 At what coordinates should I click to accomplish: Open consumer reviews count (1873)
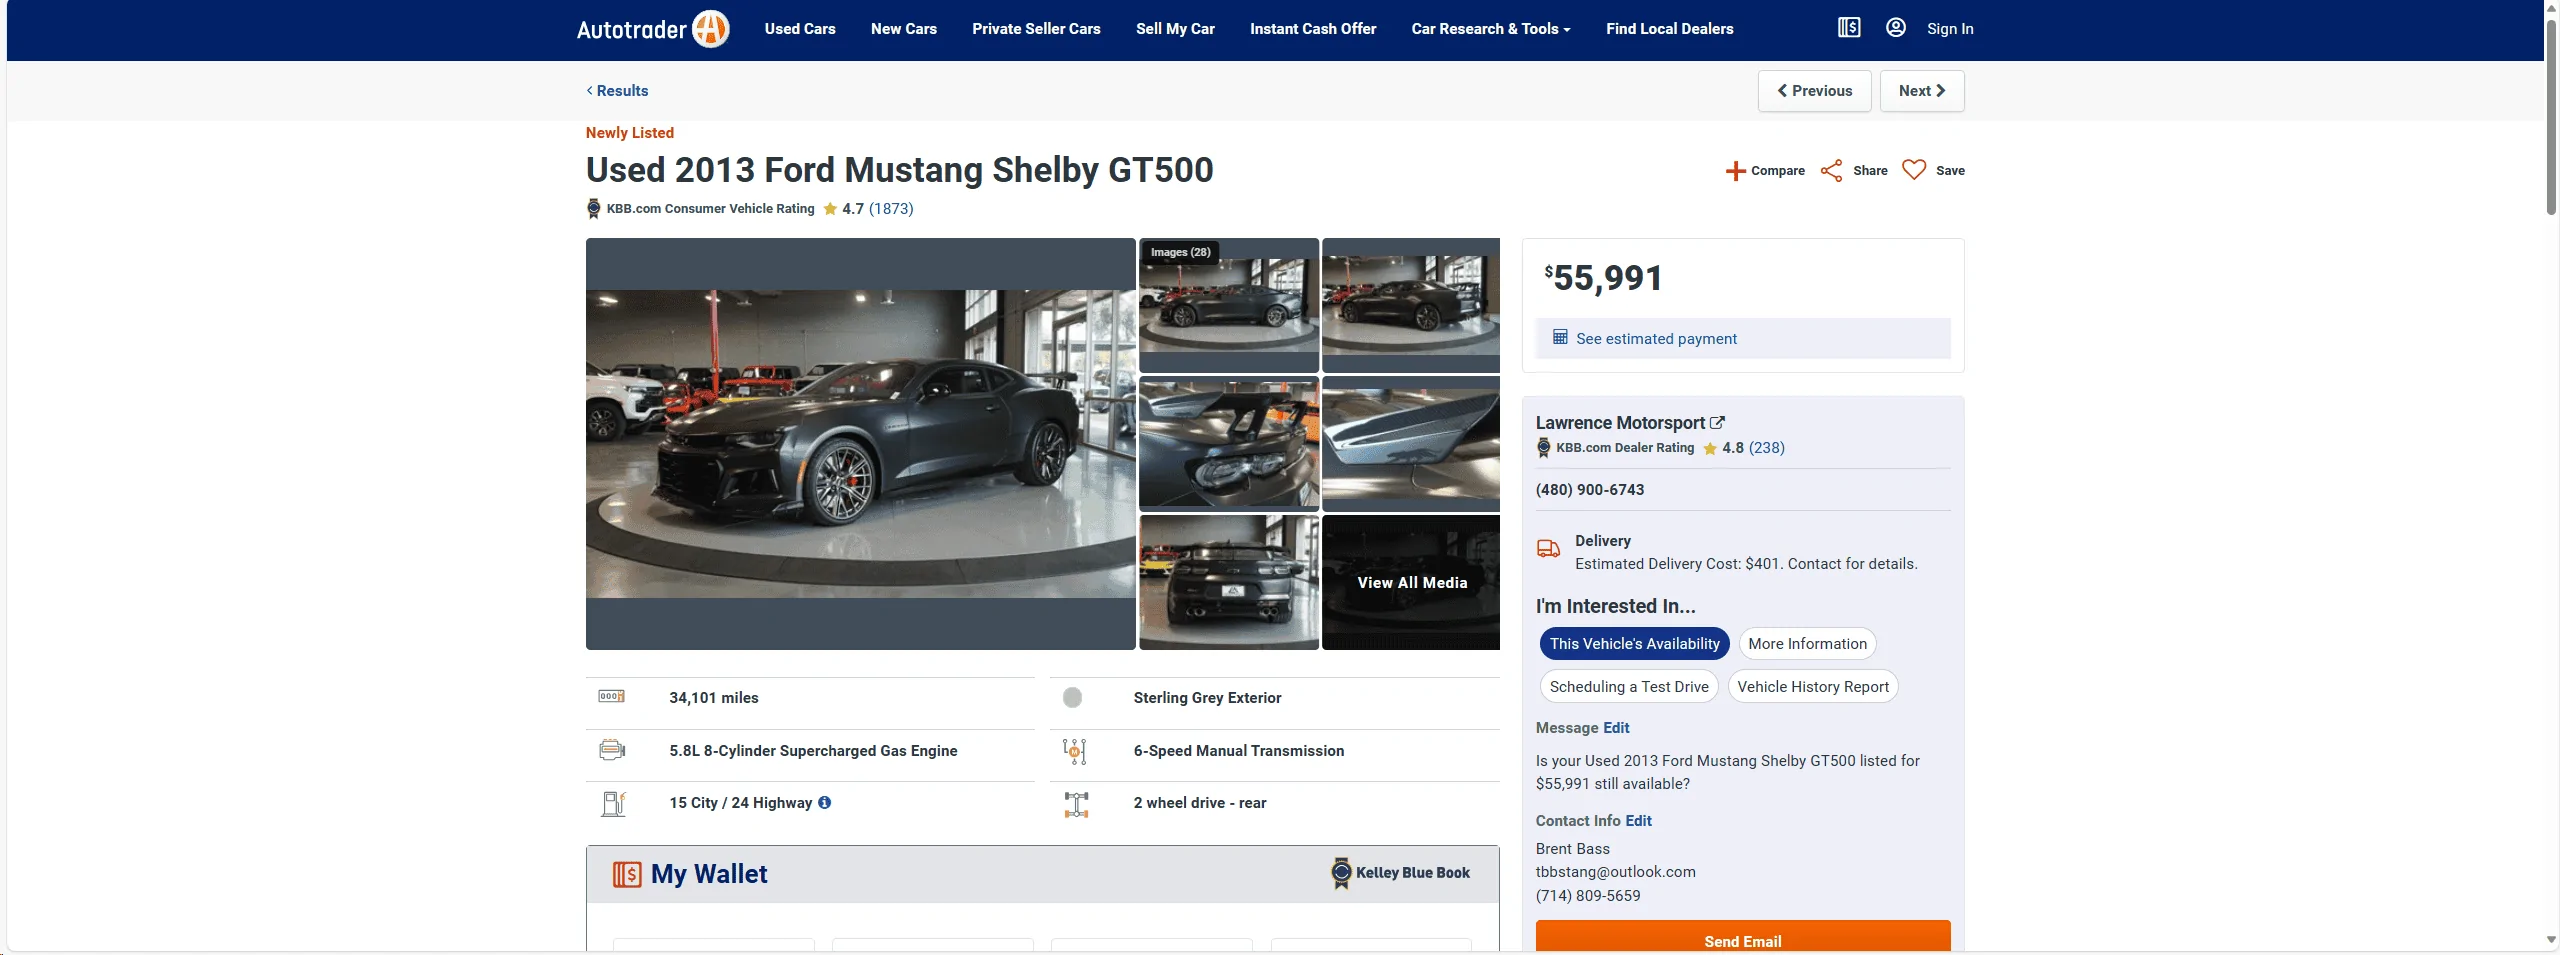(x=891, y=209)
